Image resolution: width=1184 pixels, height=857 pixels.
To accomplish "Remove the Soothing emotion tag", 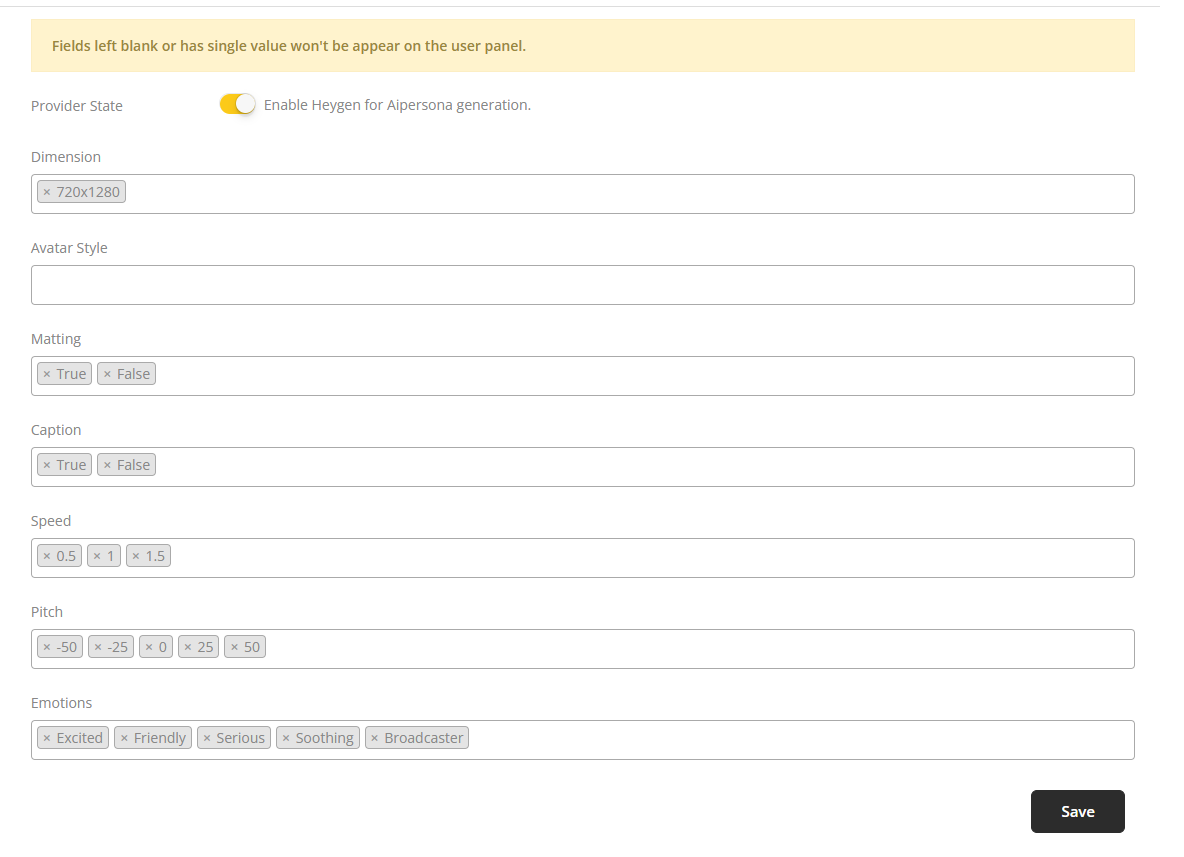I will [285, 738].
